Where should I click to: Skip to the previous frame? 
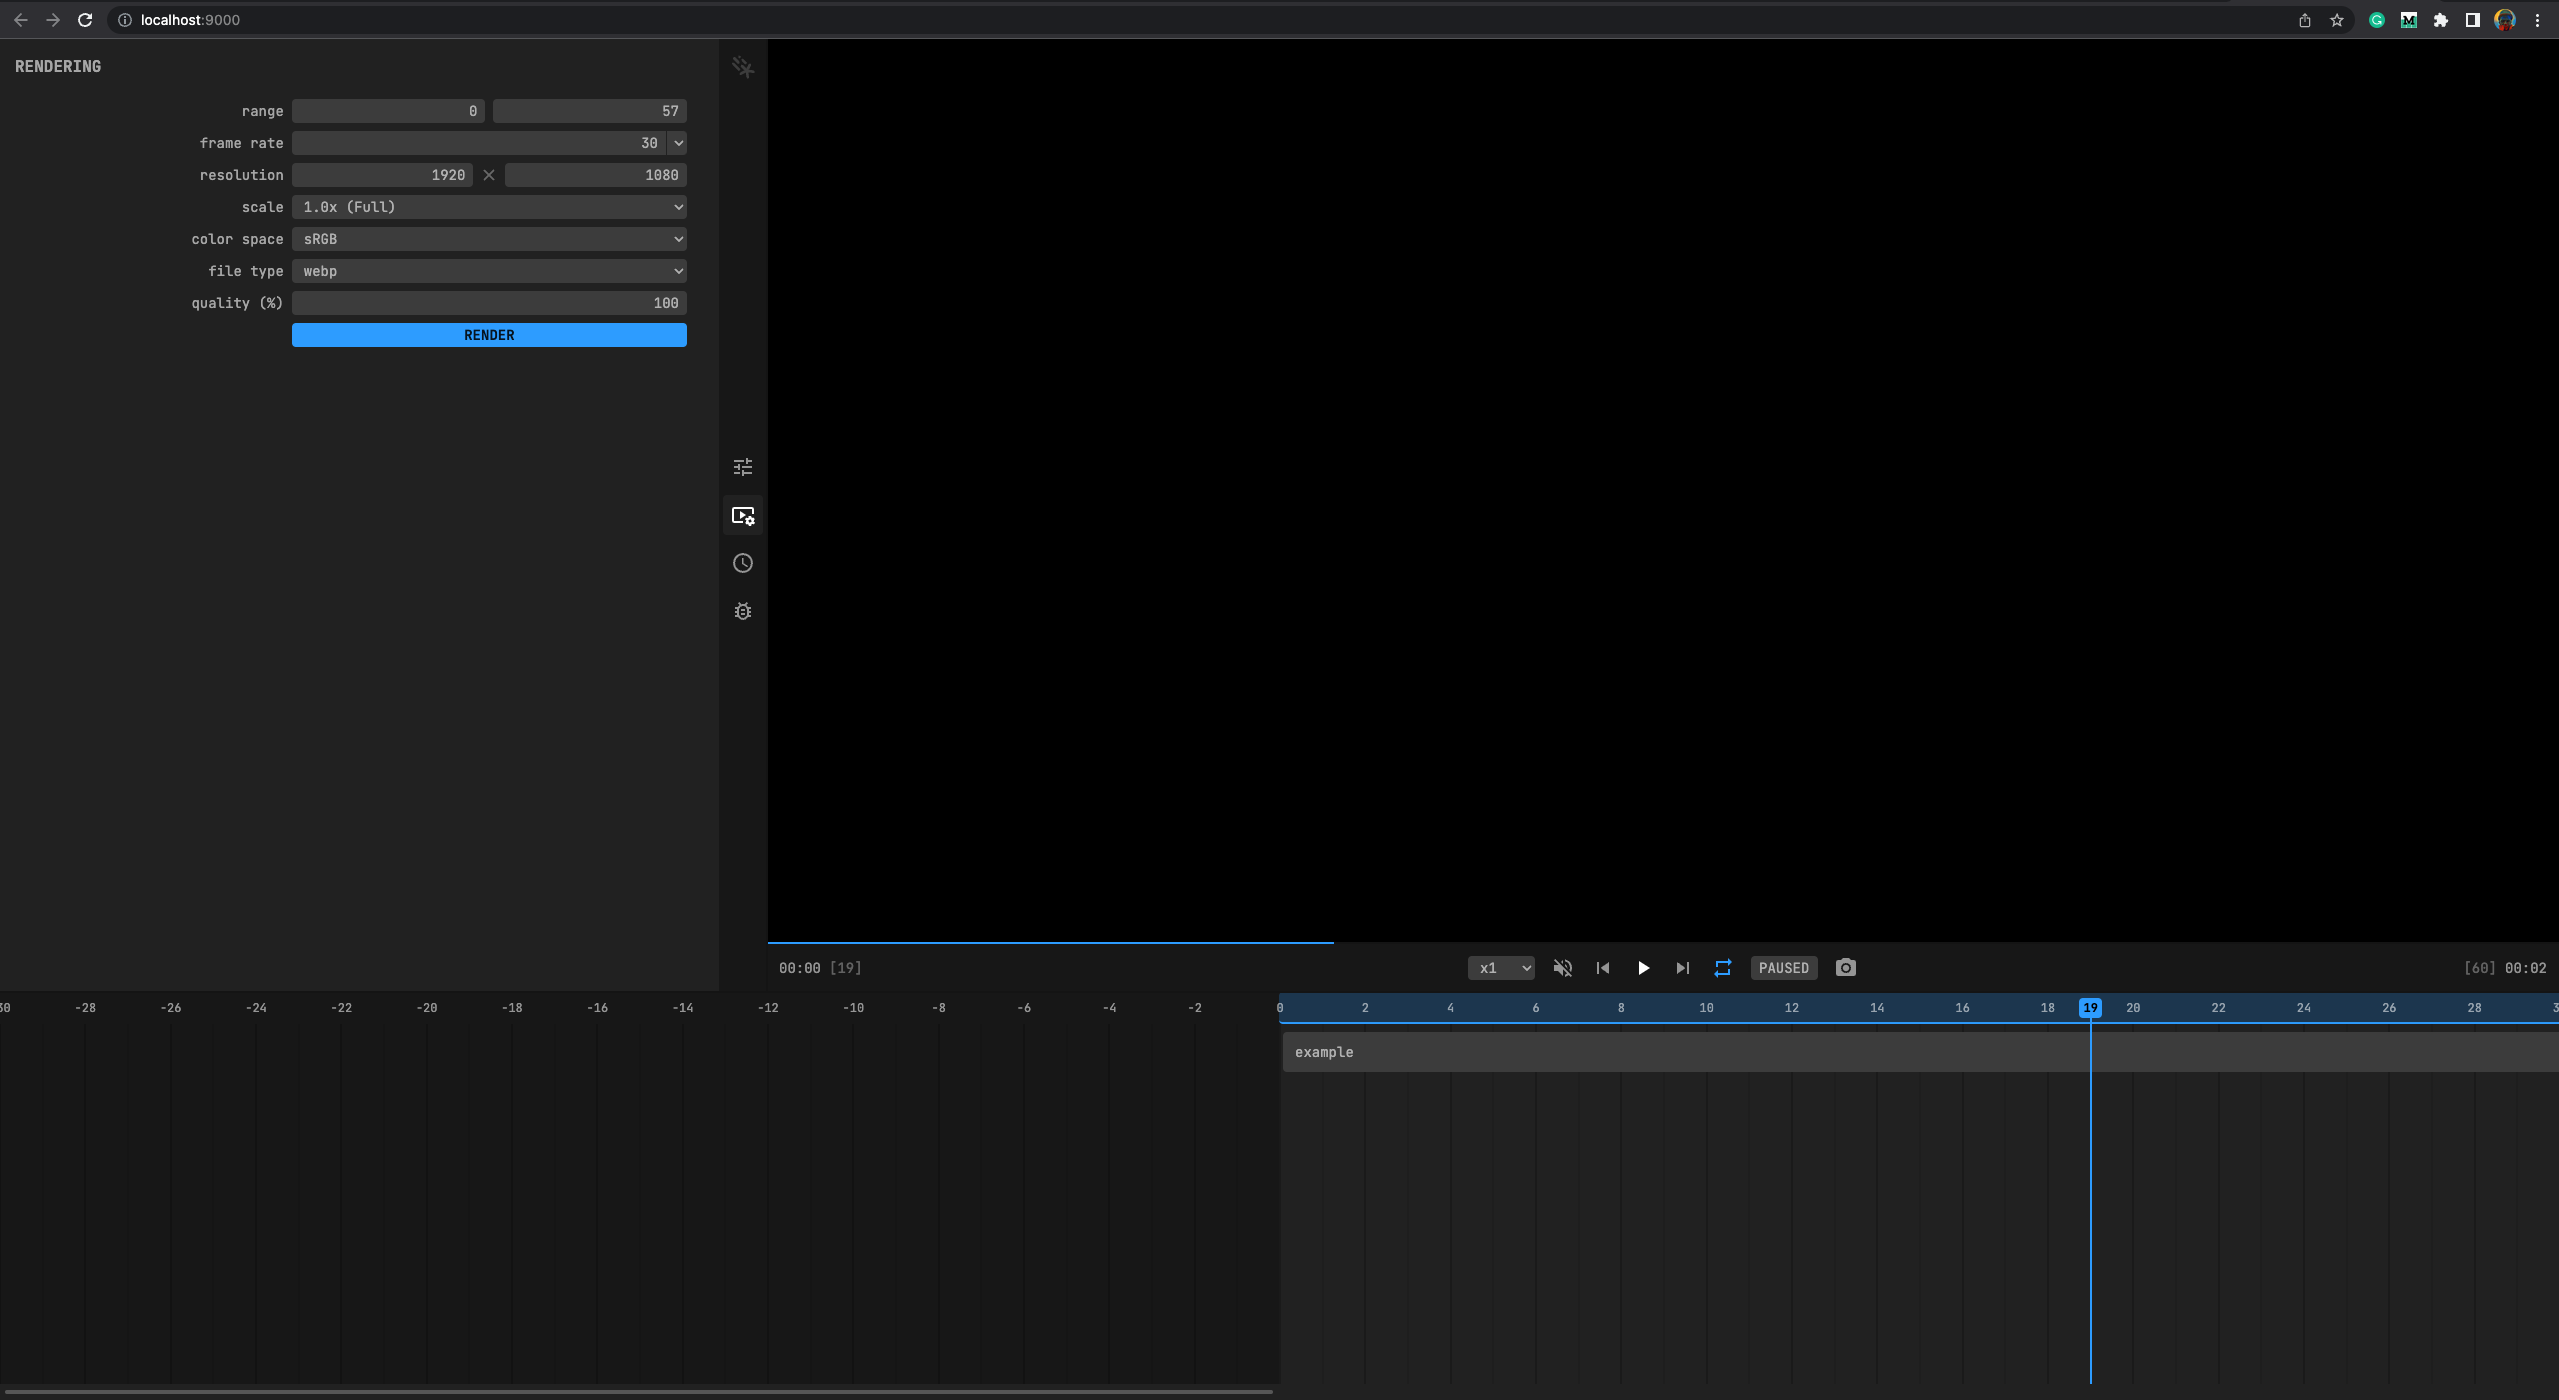pyautogui.click(x=1602, y=967)
